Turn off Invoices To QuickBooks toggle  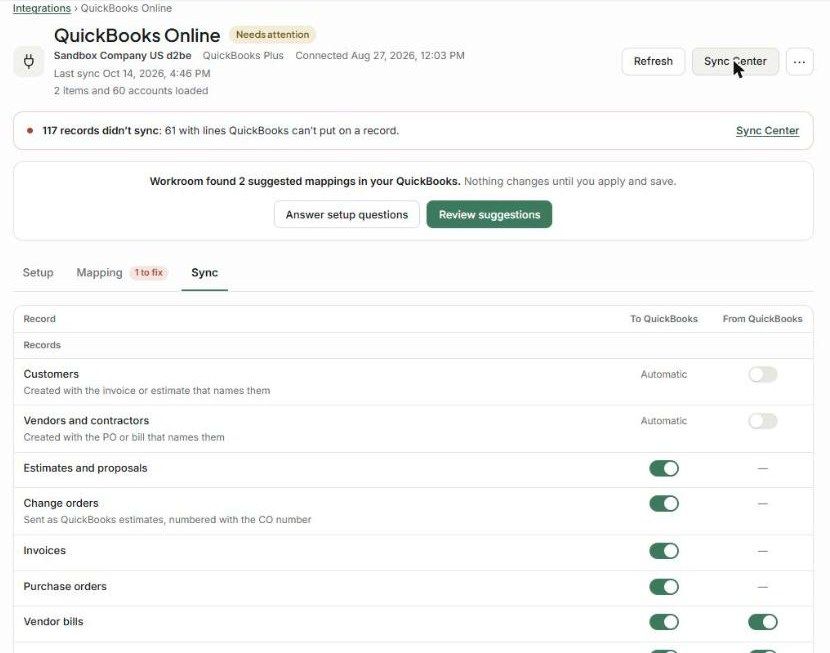tap(664, 551)
